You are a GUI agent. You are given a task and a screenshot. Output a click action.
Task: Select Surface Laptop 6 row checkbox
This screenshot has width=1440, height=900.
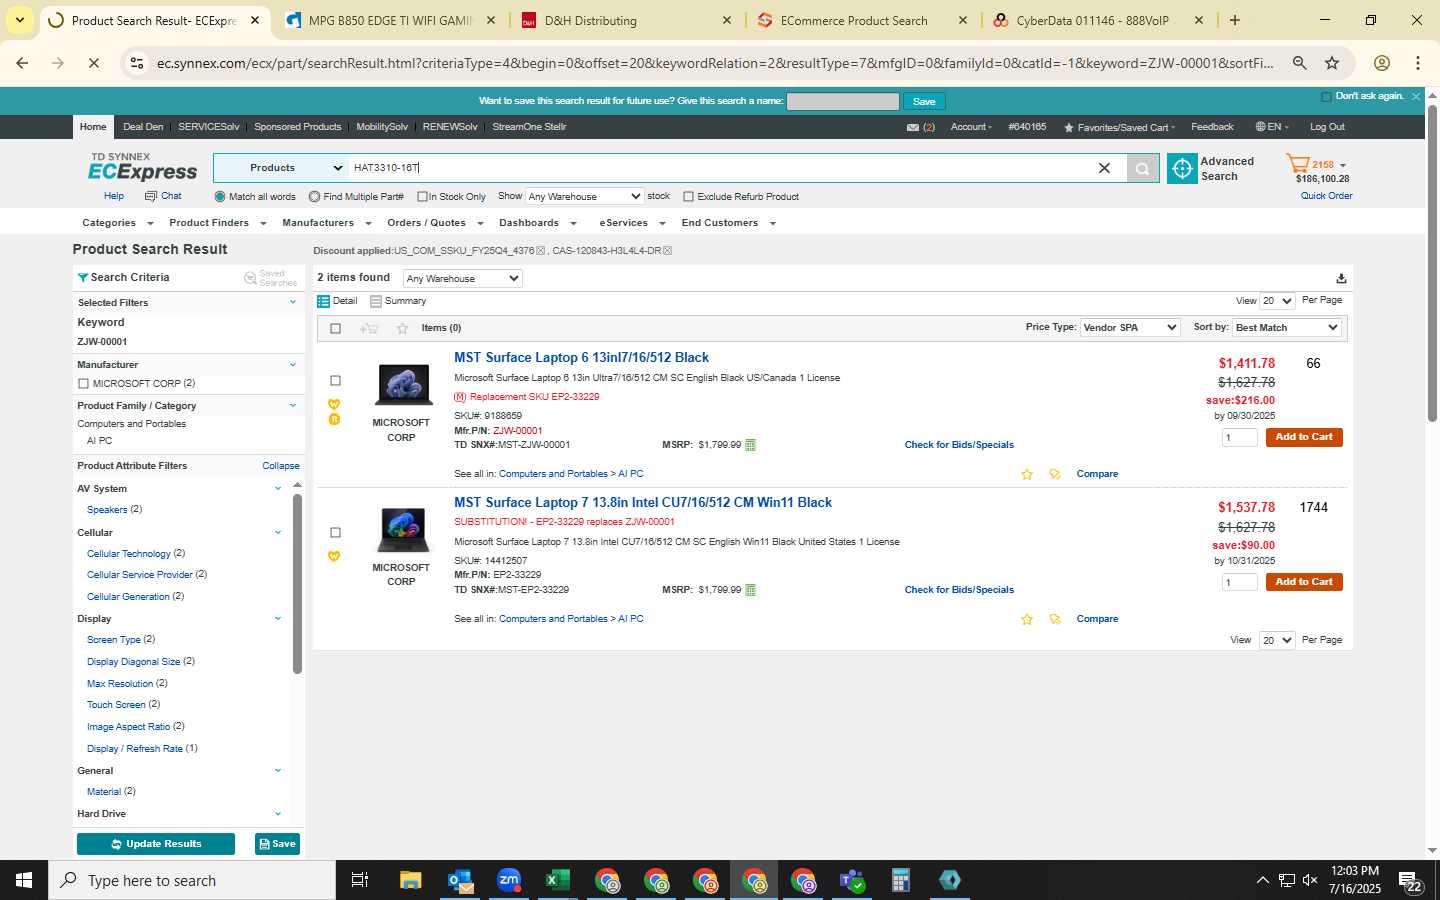pyautogui.click(x=335, y=381)
